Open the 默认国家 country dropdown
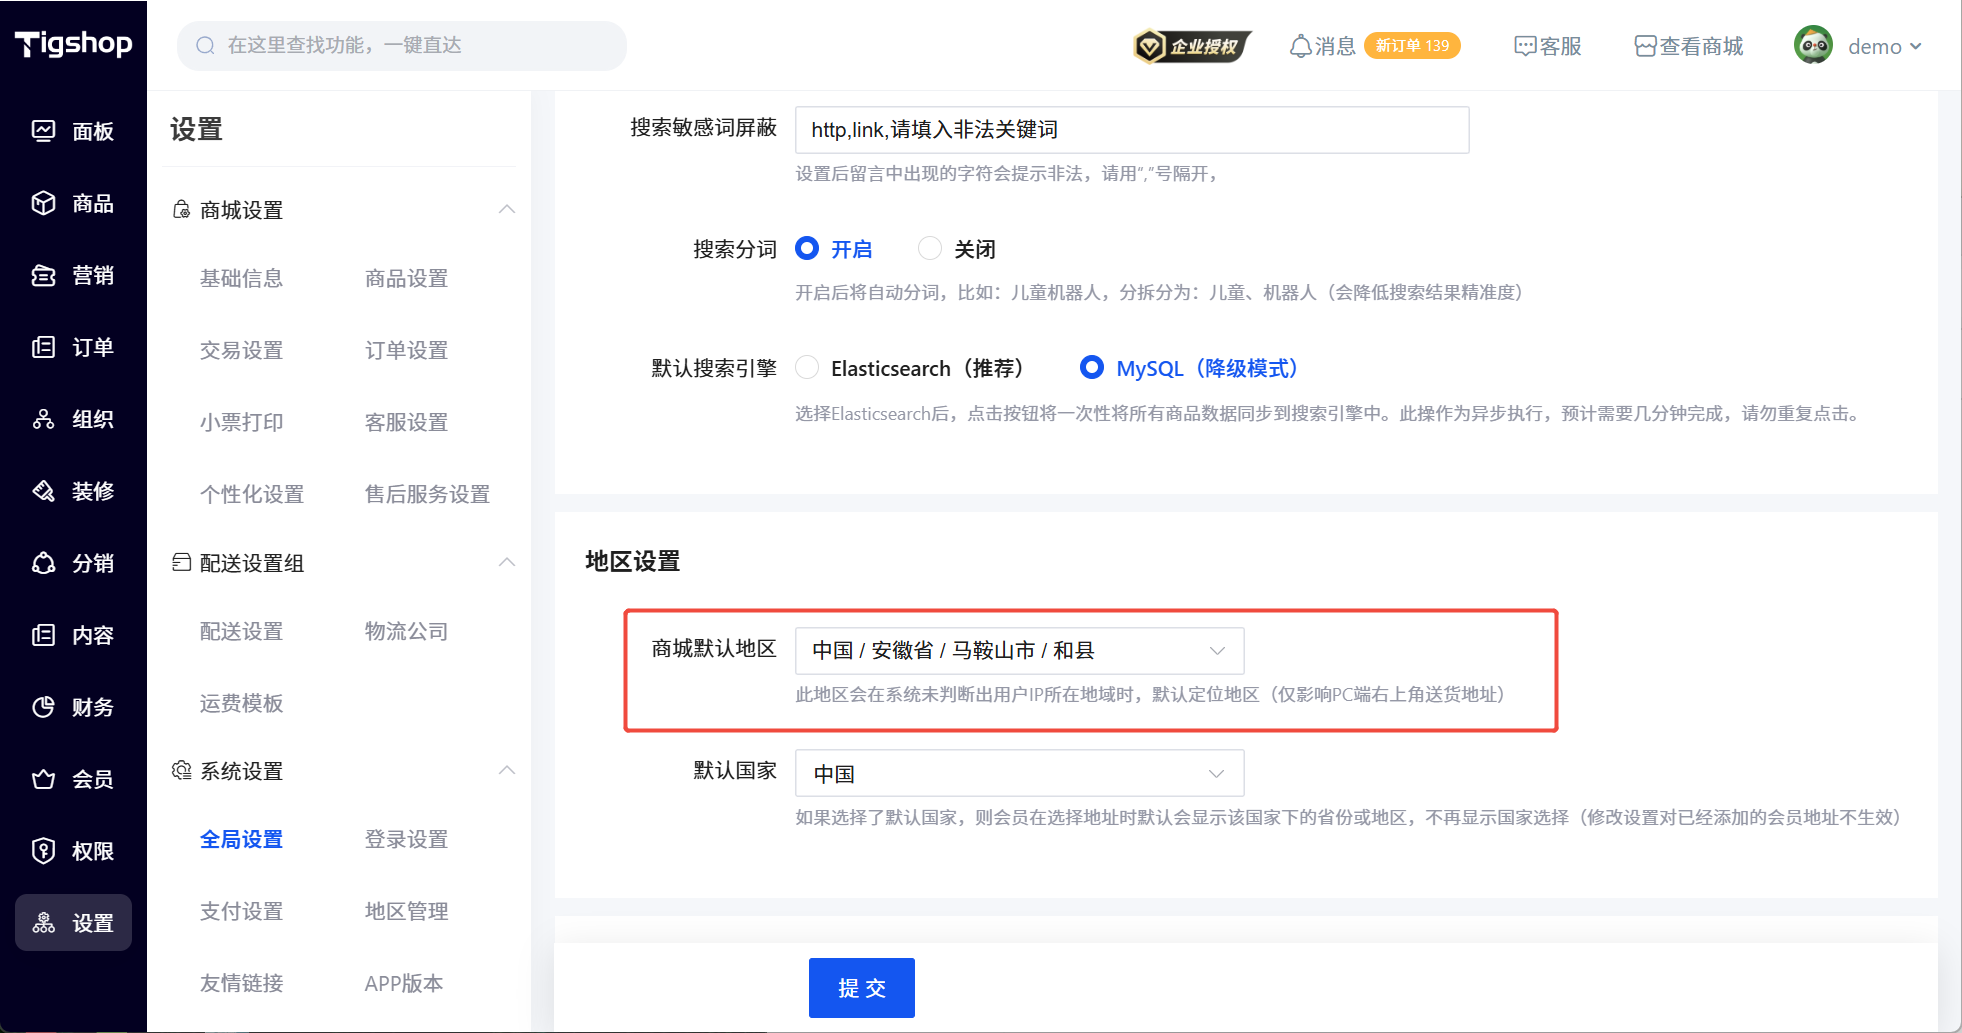Image resolution: width=1962 pixels, height=1033 pixels. (x=1019, y=773)
